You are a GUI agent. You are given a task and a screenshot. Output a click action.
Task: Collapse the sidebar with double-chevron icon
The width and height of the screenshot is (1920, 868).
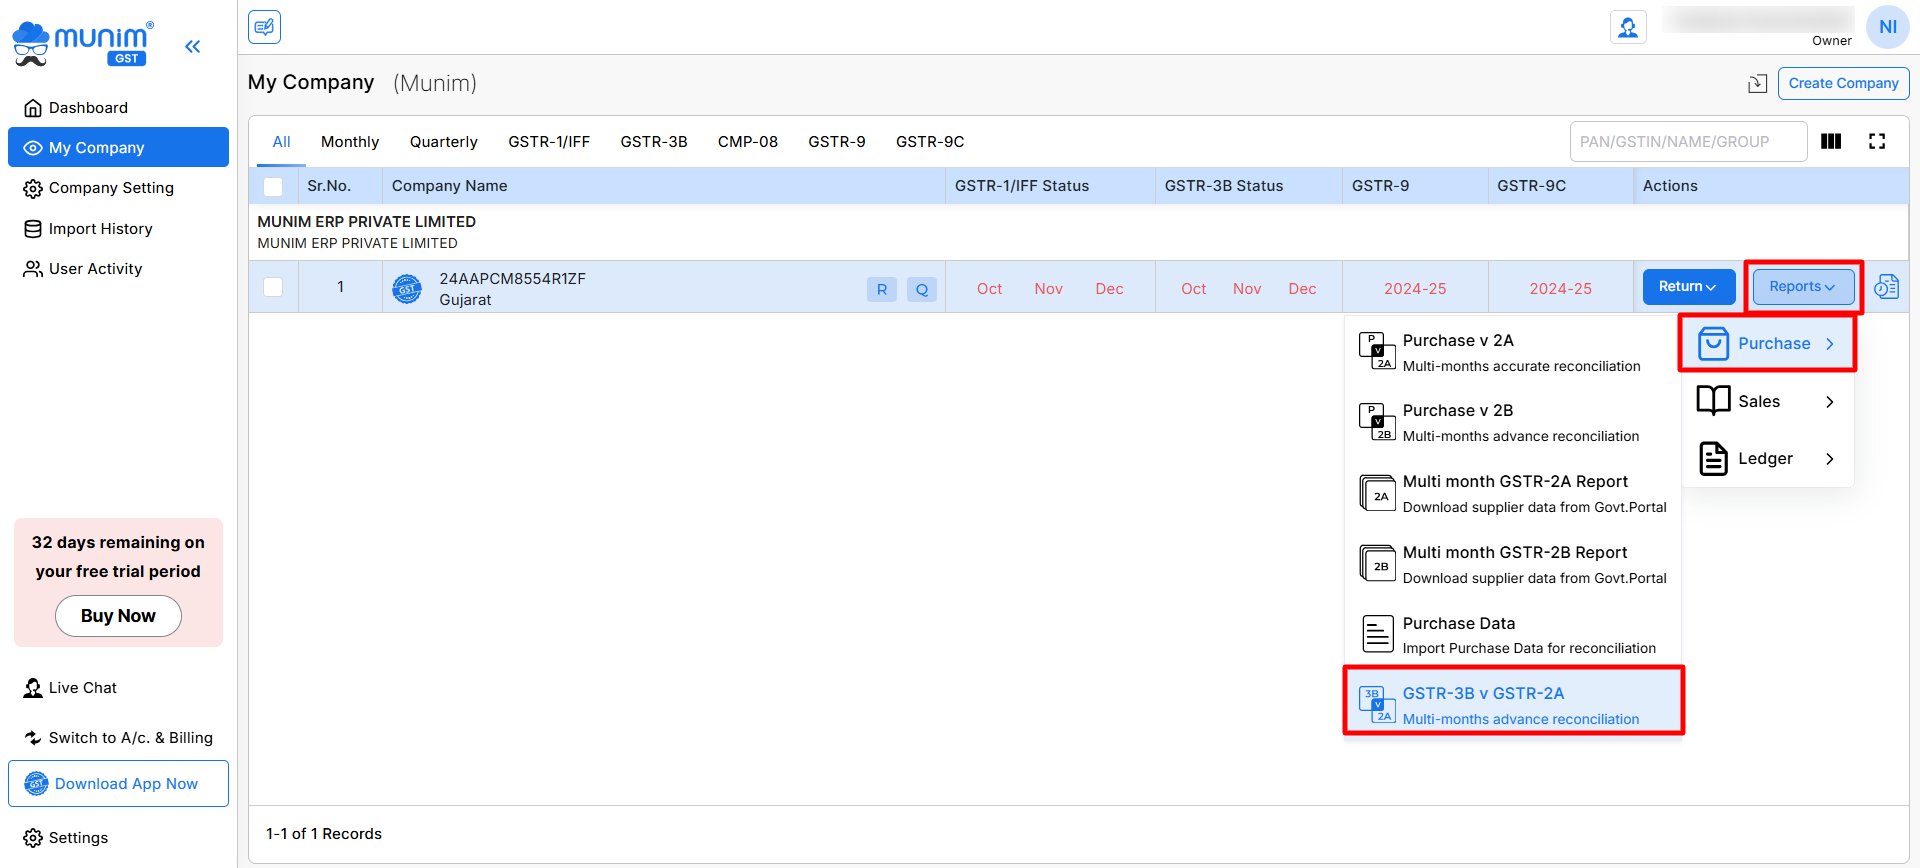[193, 46]
